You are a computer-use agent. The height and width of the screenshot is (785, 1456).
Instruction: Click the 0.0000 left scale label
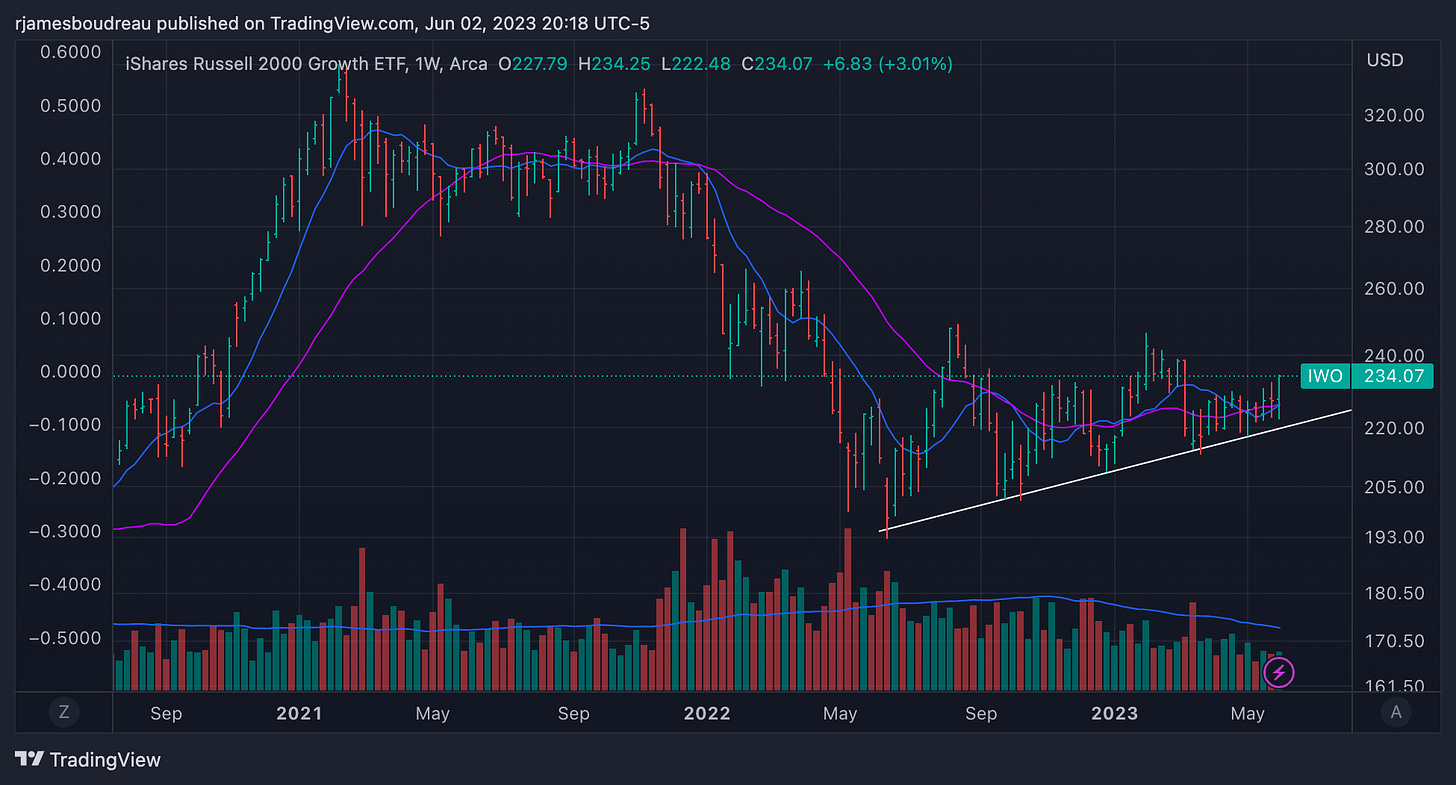(x=72, y=372)
